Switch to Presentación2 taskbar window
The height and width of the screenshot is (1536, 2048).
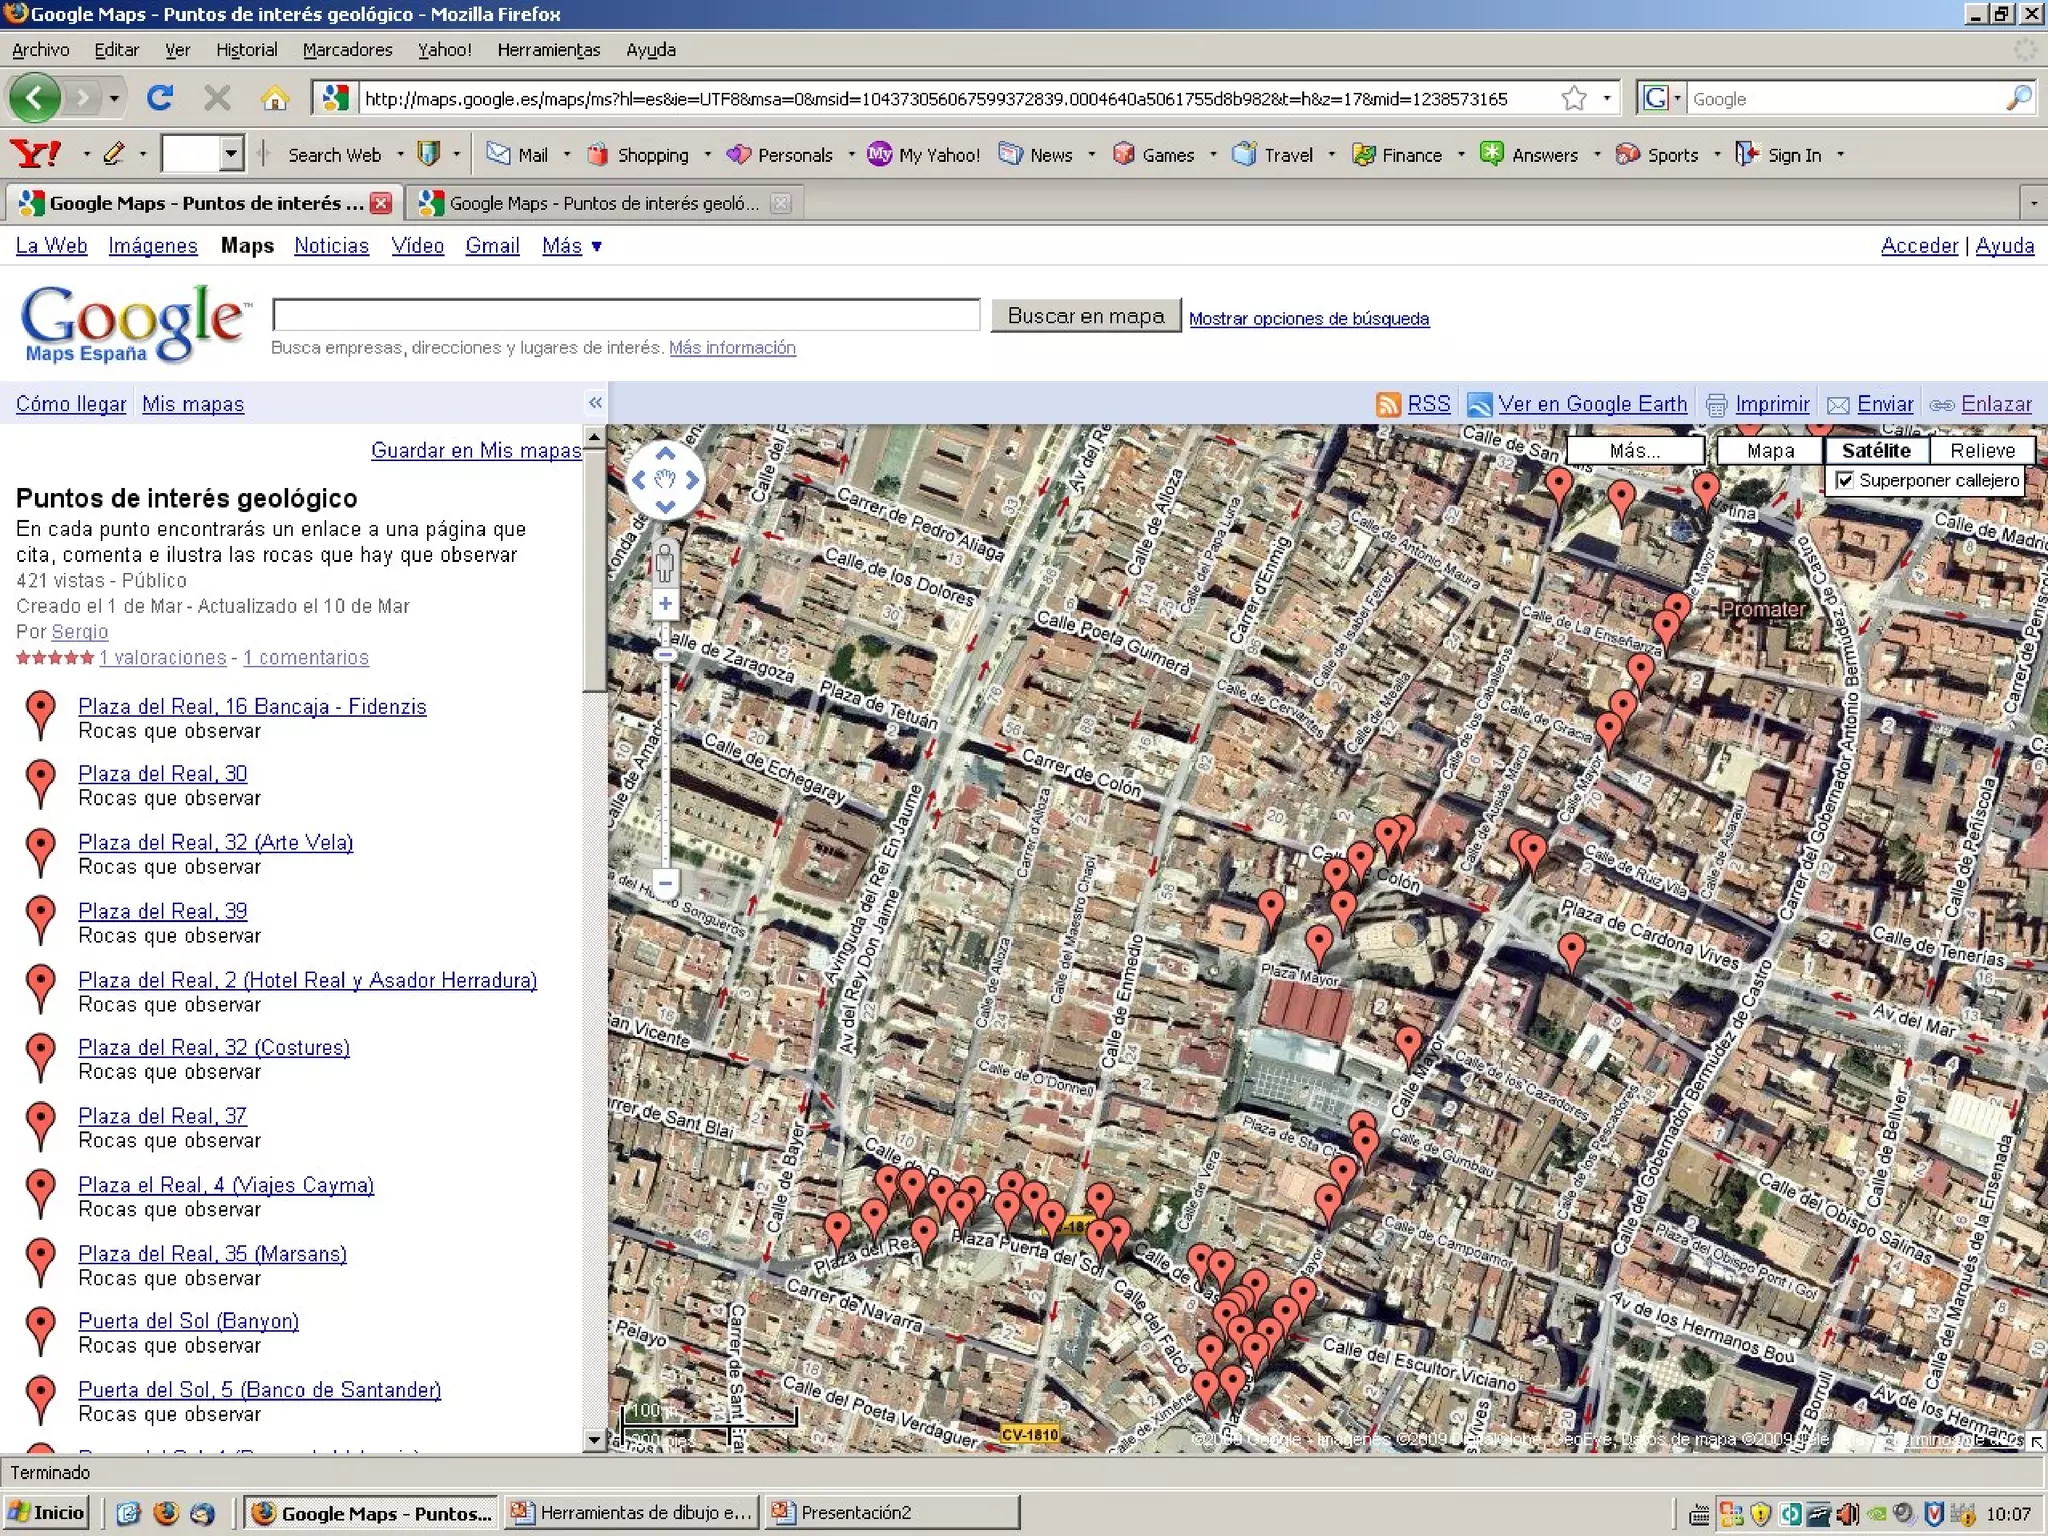(x=892, y=1513)
